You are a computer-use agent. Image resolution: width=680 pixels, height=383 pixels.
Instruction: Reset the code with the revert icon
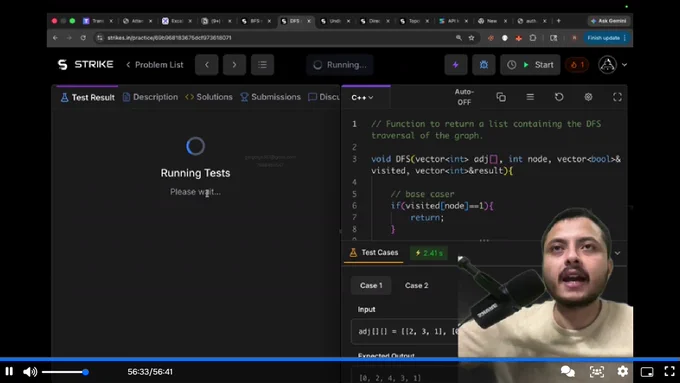(559, 97)
